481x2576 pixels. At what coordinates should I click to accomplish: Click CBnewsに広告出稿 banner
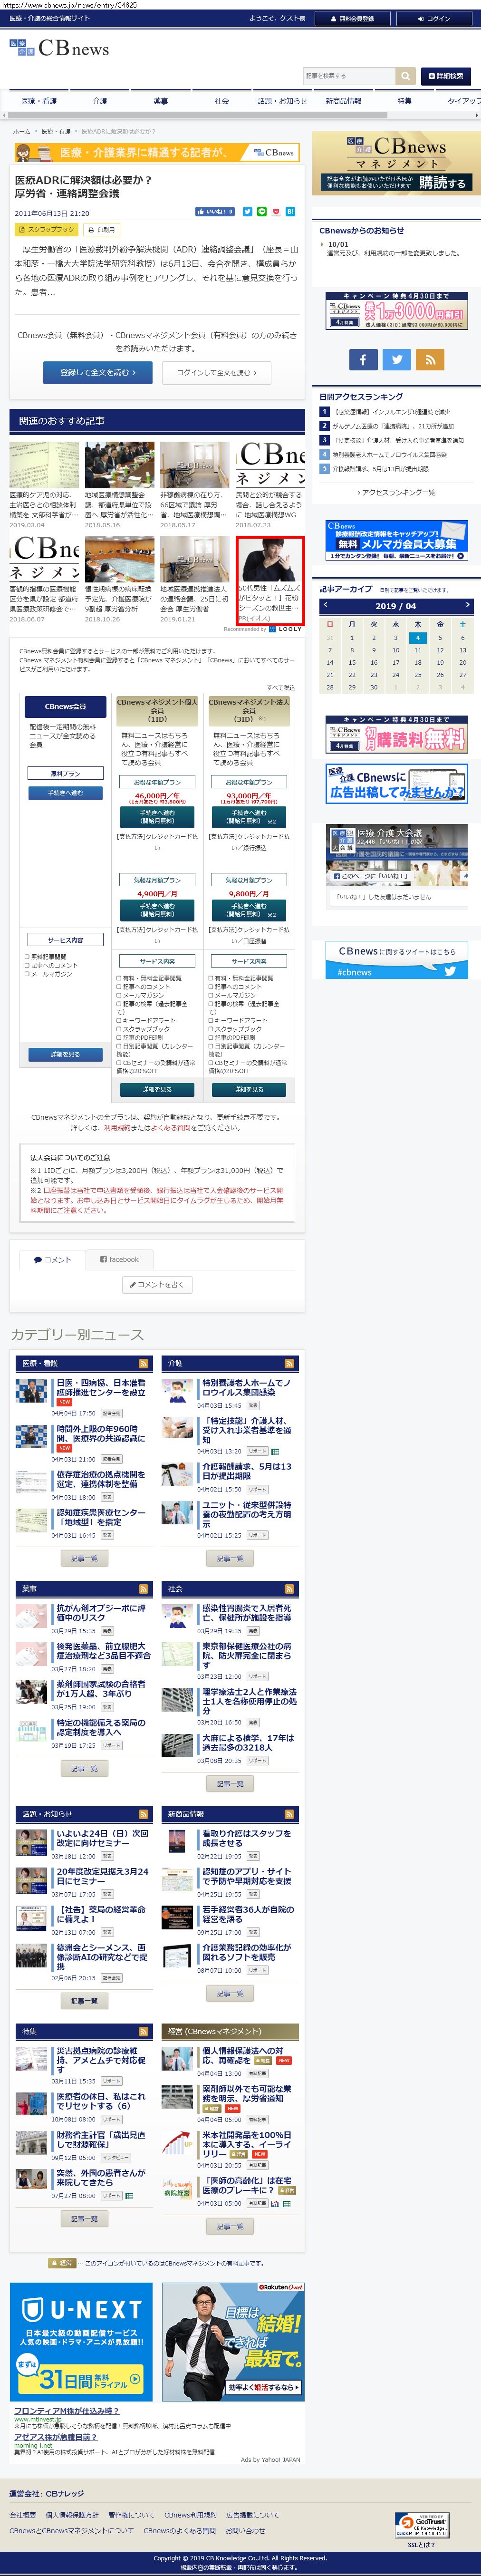pos(397,784)
